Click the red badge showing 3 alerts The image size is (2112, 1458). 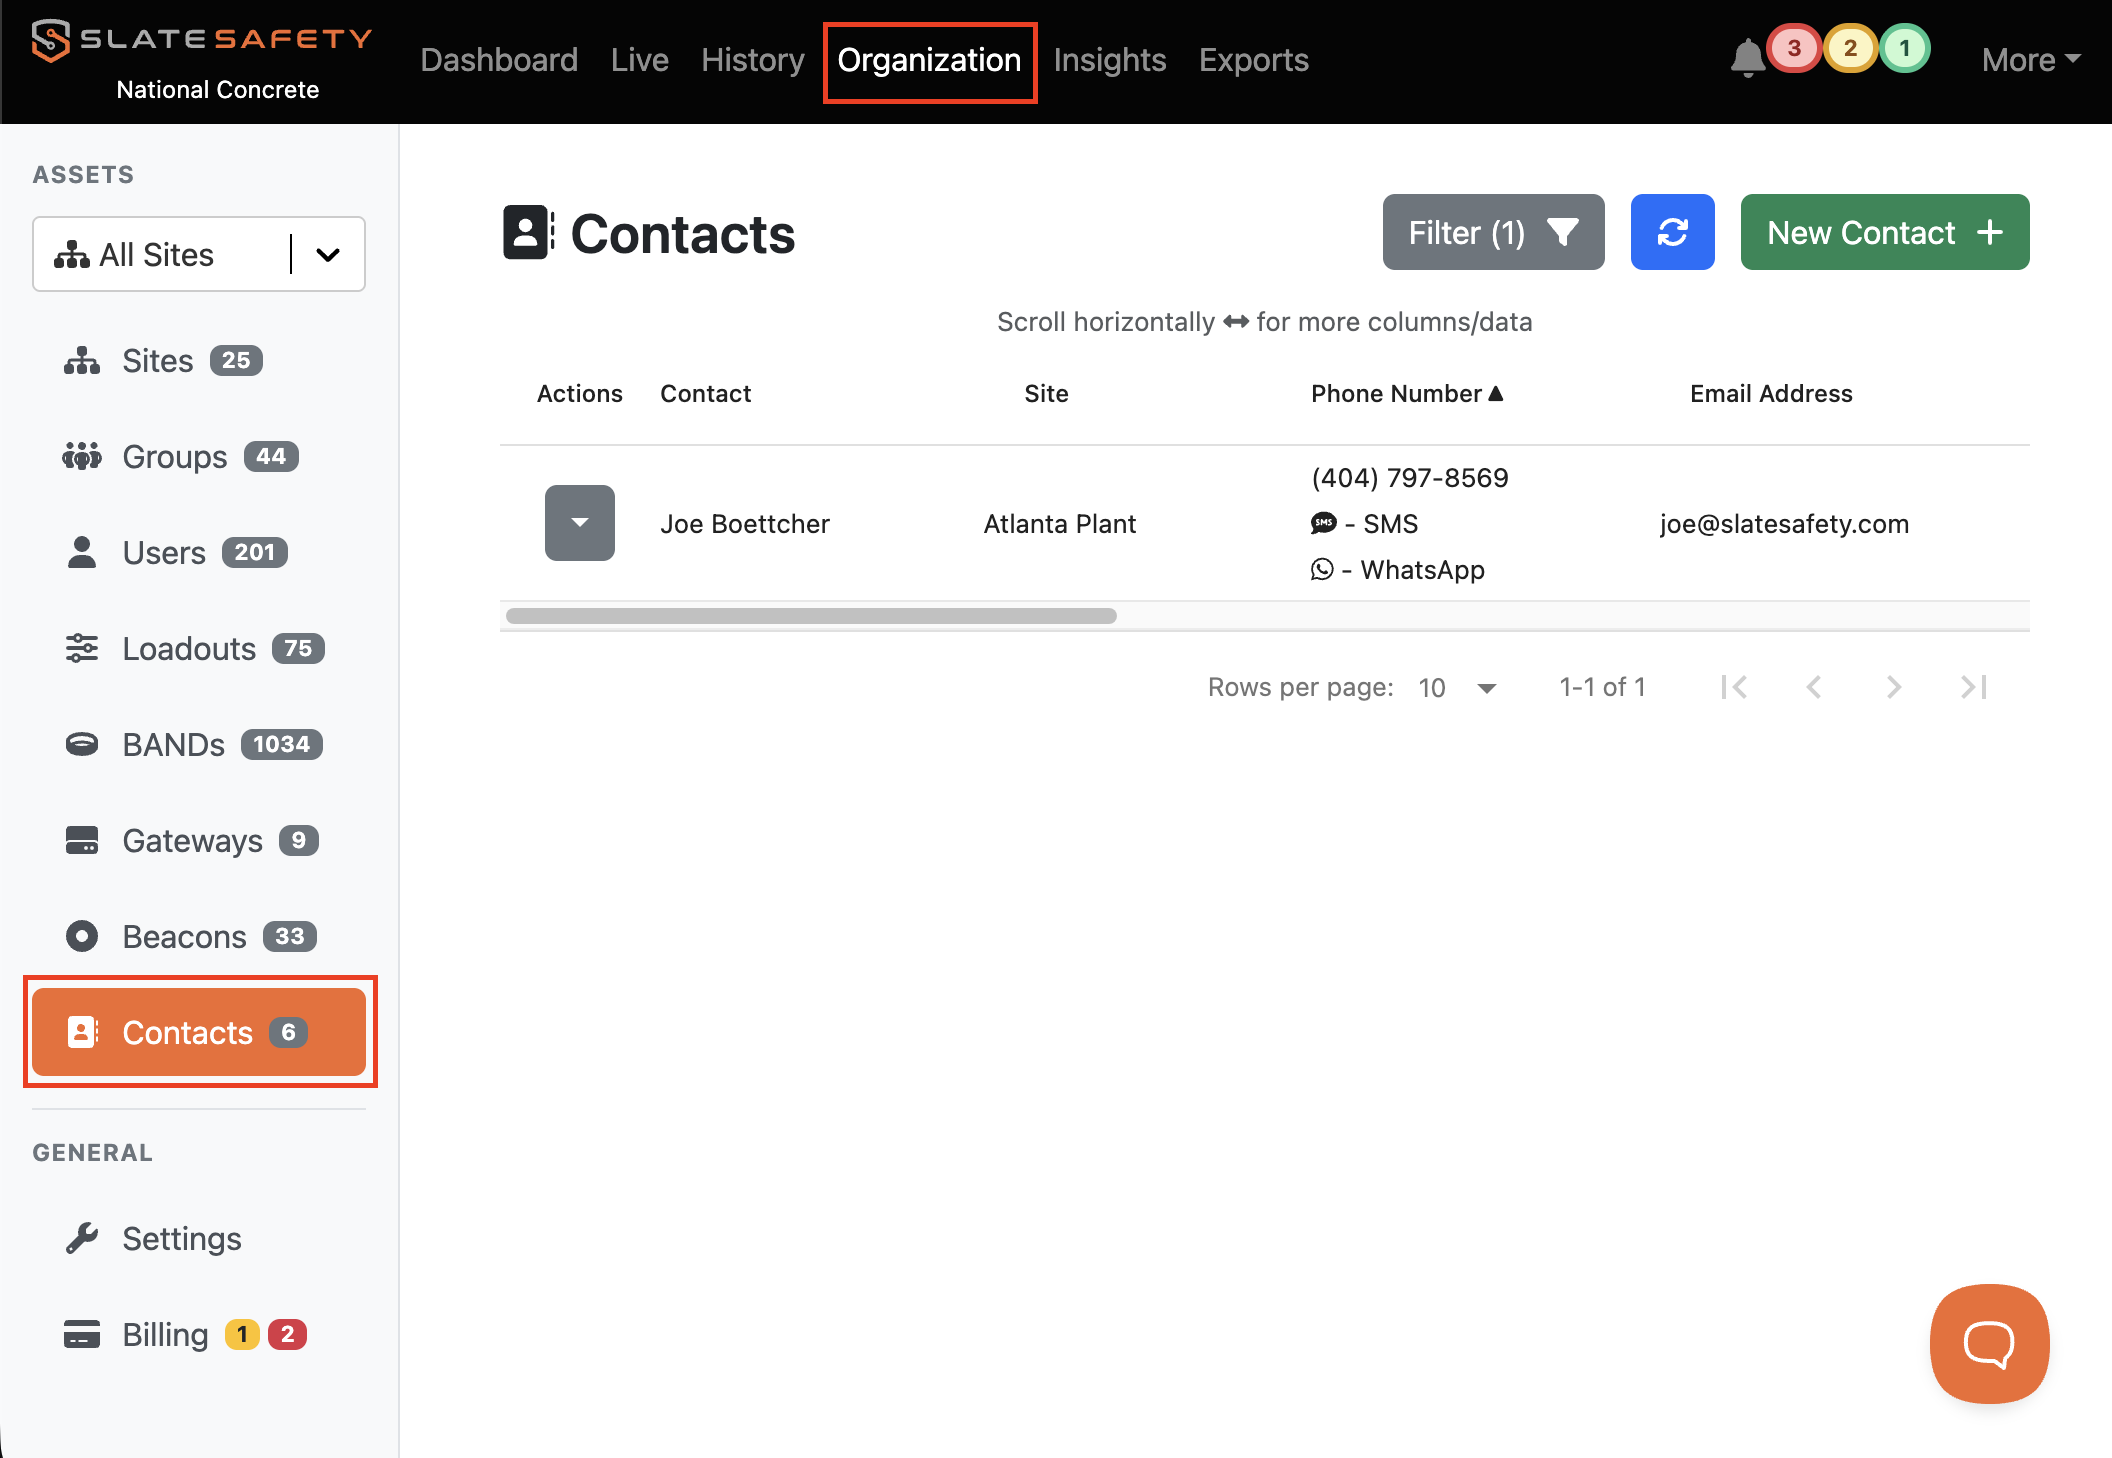coord(1794,48)
